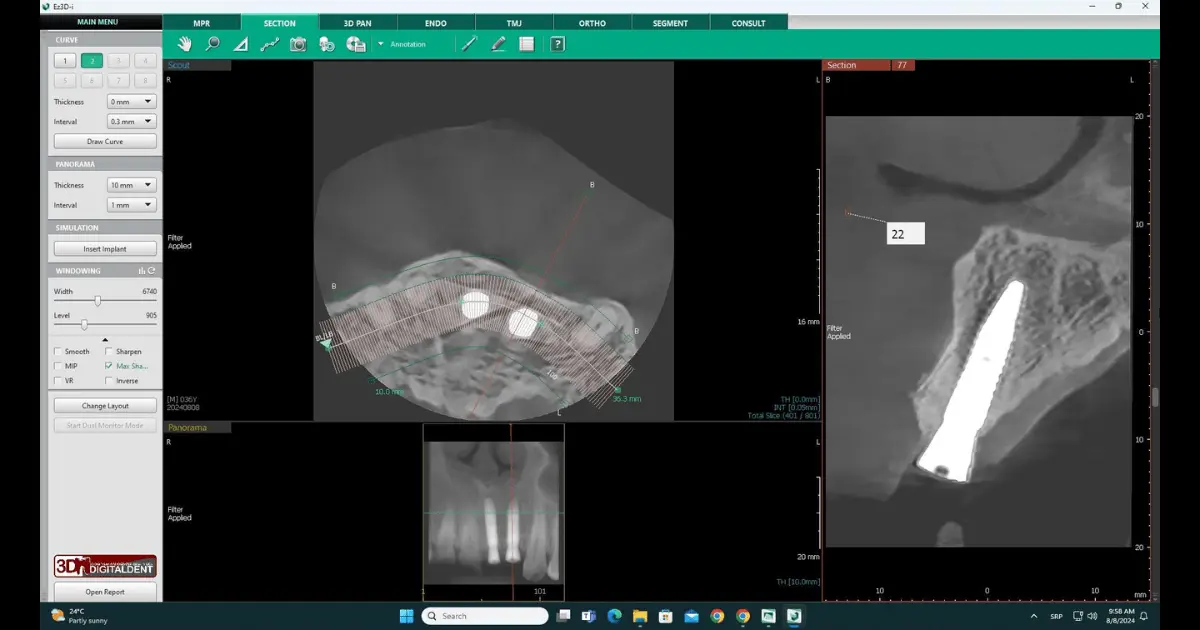The width and height of the screenshot is (1200, 630).
Task: Open the MAIN MENU
Action: tap(99, 22)
